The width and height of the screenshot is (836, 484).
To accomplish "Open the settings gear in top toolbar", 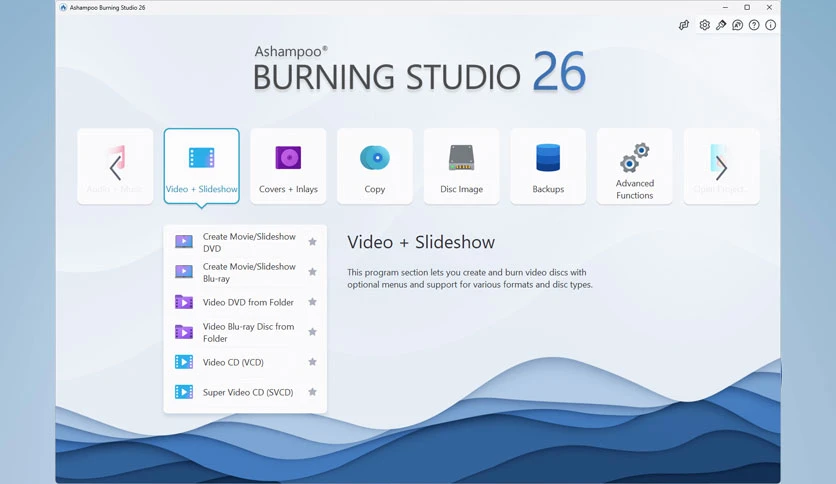I will click(x=704, y=25).
